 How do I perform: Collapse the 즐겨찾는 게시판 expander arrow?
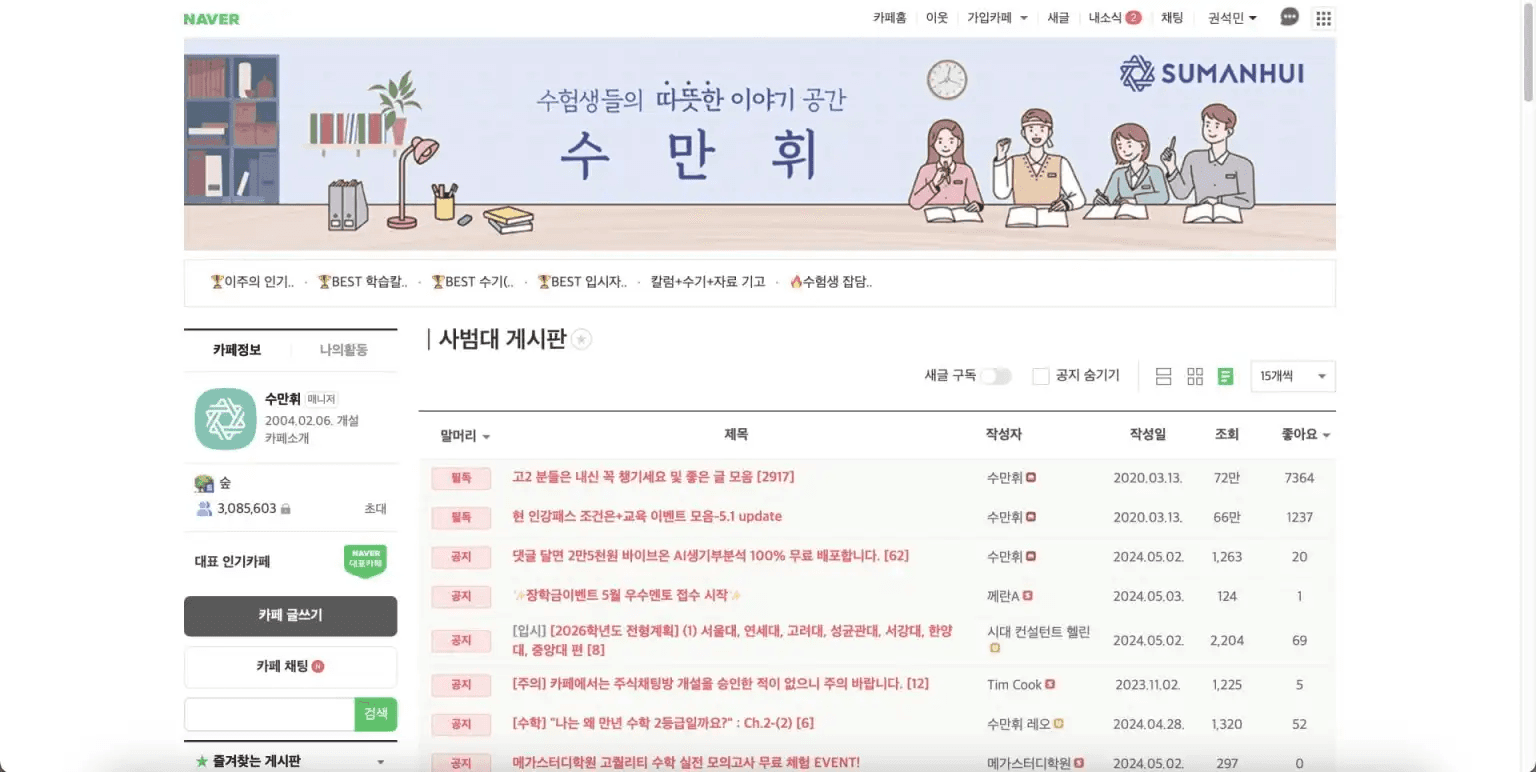click(380, 762)
